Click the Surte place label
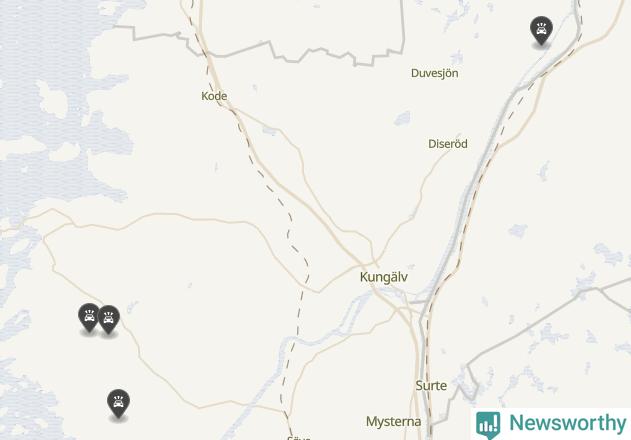 (x=431, y=386)
